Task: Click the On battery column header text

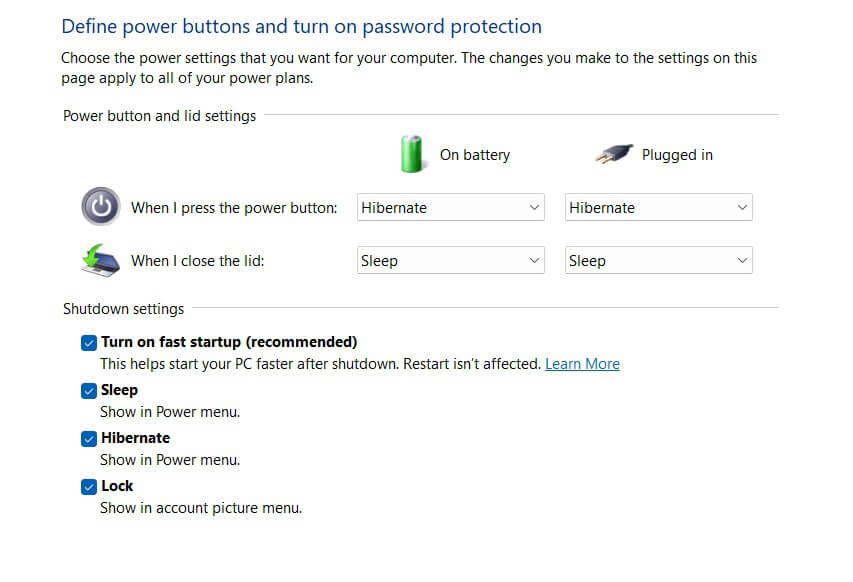Action: pyautogui.click(x=474, y=154)
